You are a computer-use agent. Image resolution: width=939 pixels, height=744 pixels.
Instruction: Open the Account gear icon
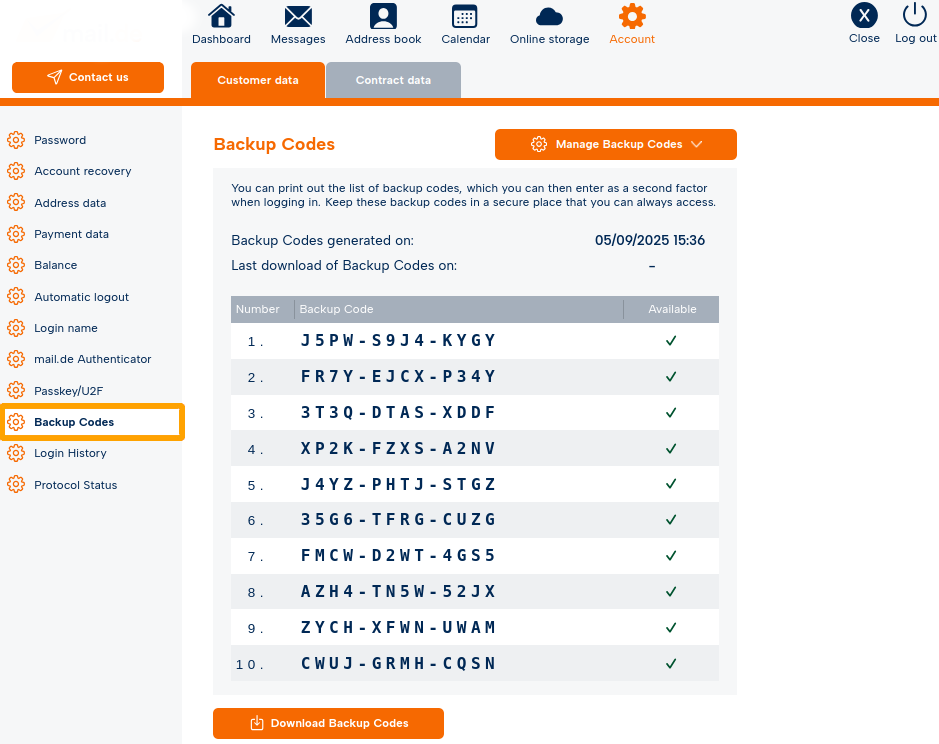pos(632,16)
